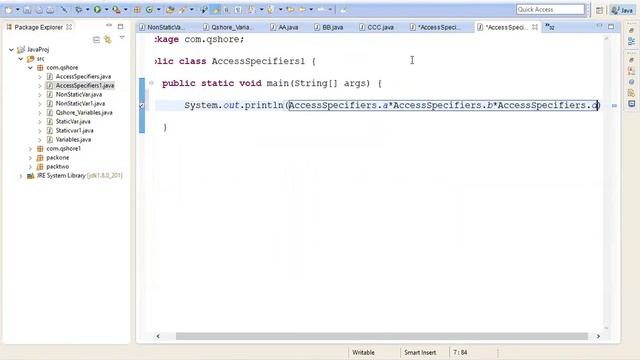
Task: Switch to the Java perspective button
Action: [622, 10]
